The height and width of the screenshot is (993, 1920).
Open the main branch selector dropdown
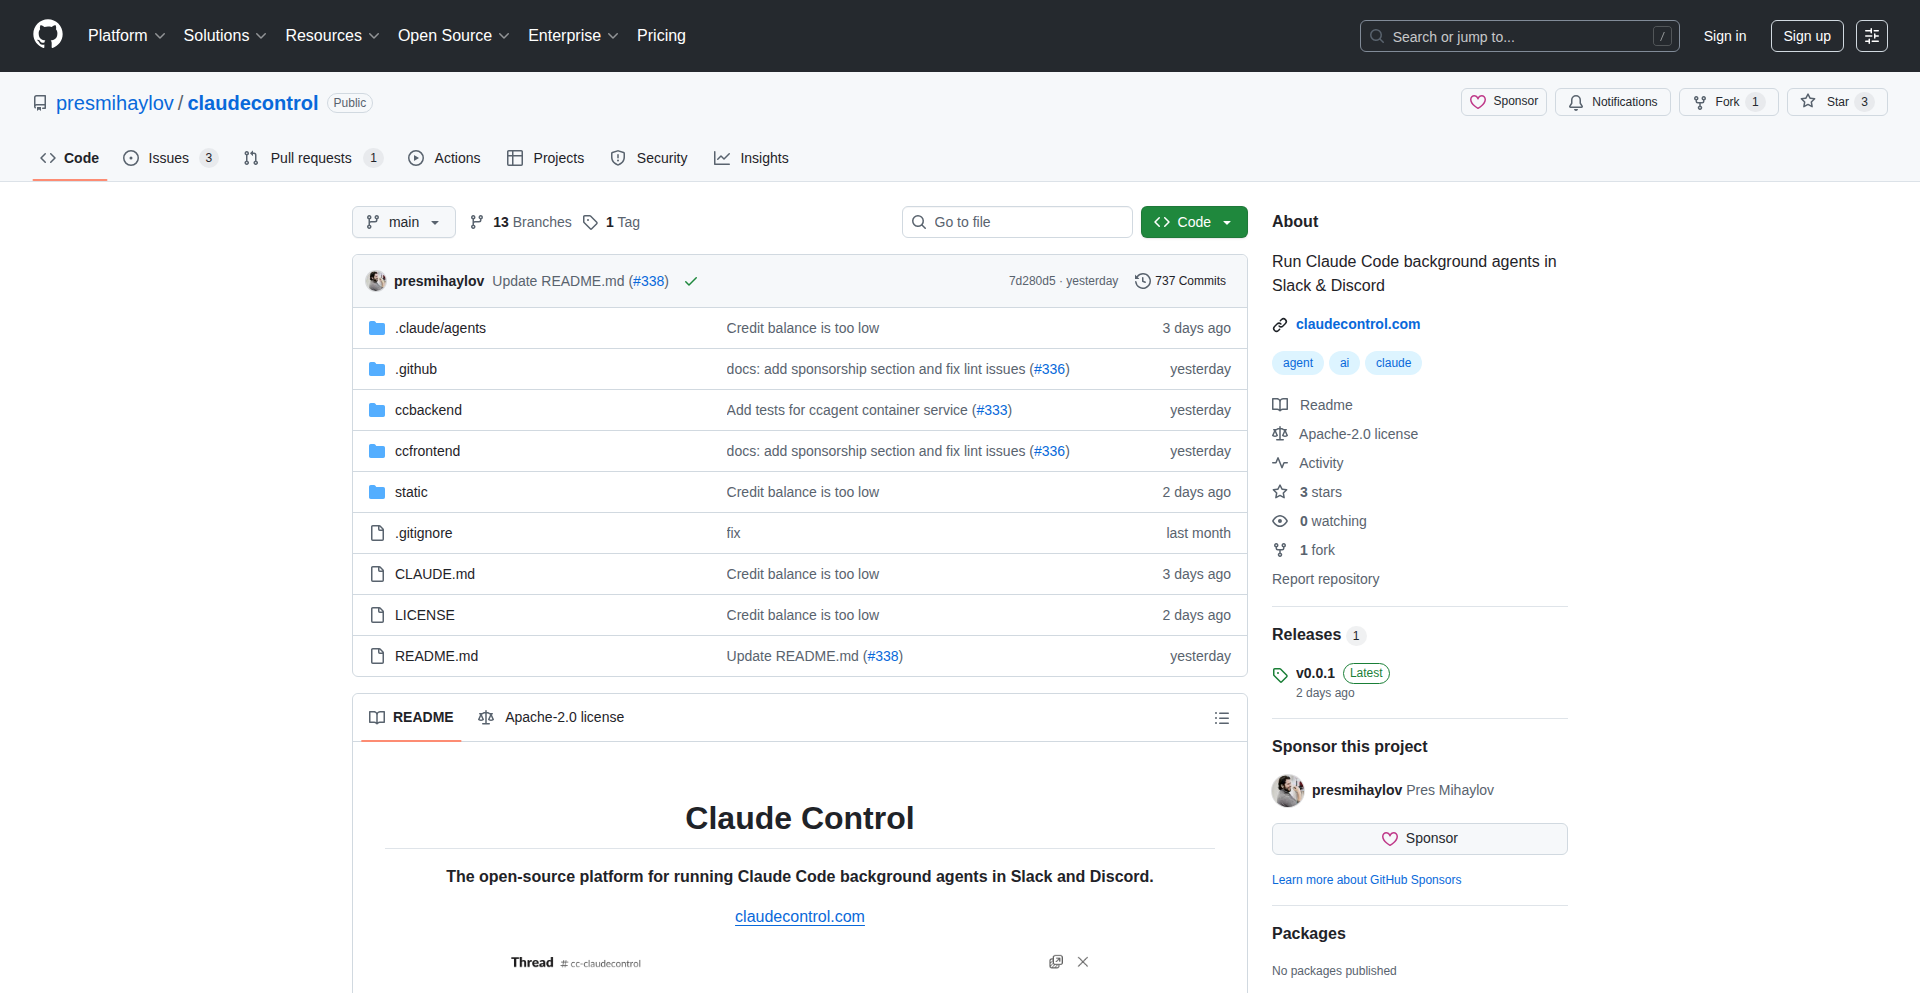(404, 222)
